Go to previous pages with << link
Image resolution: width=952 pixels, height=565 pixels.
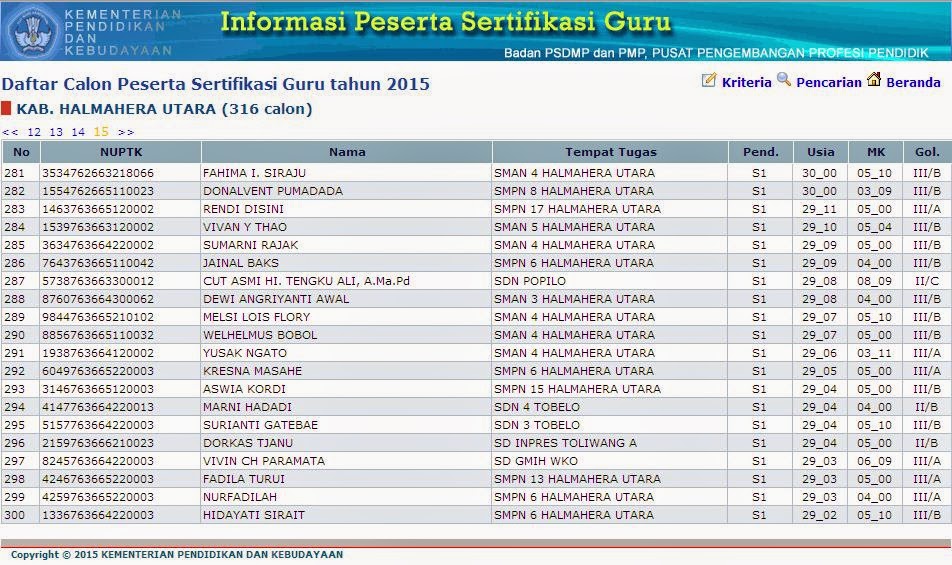click(x=10, y=132)
